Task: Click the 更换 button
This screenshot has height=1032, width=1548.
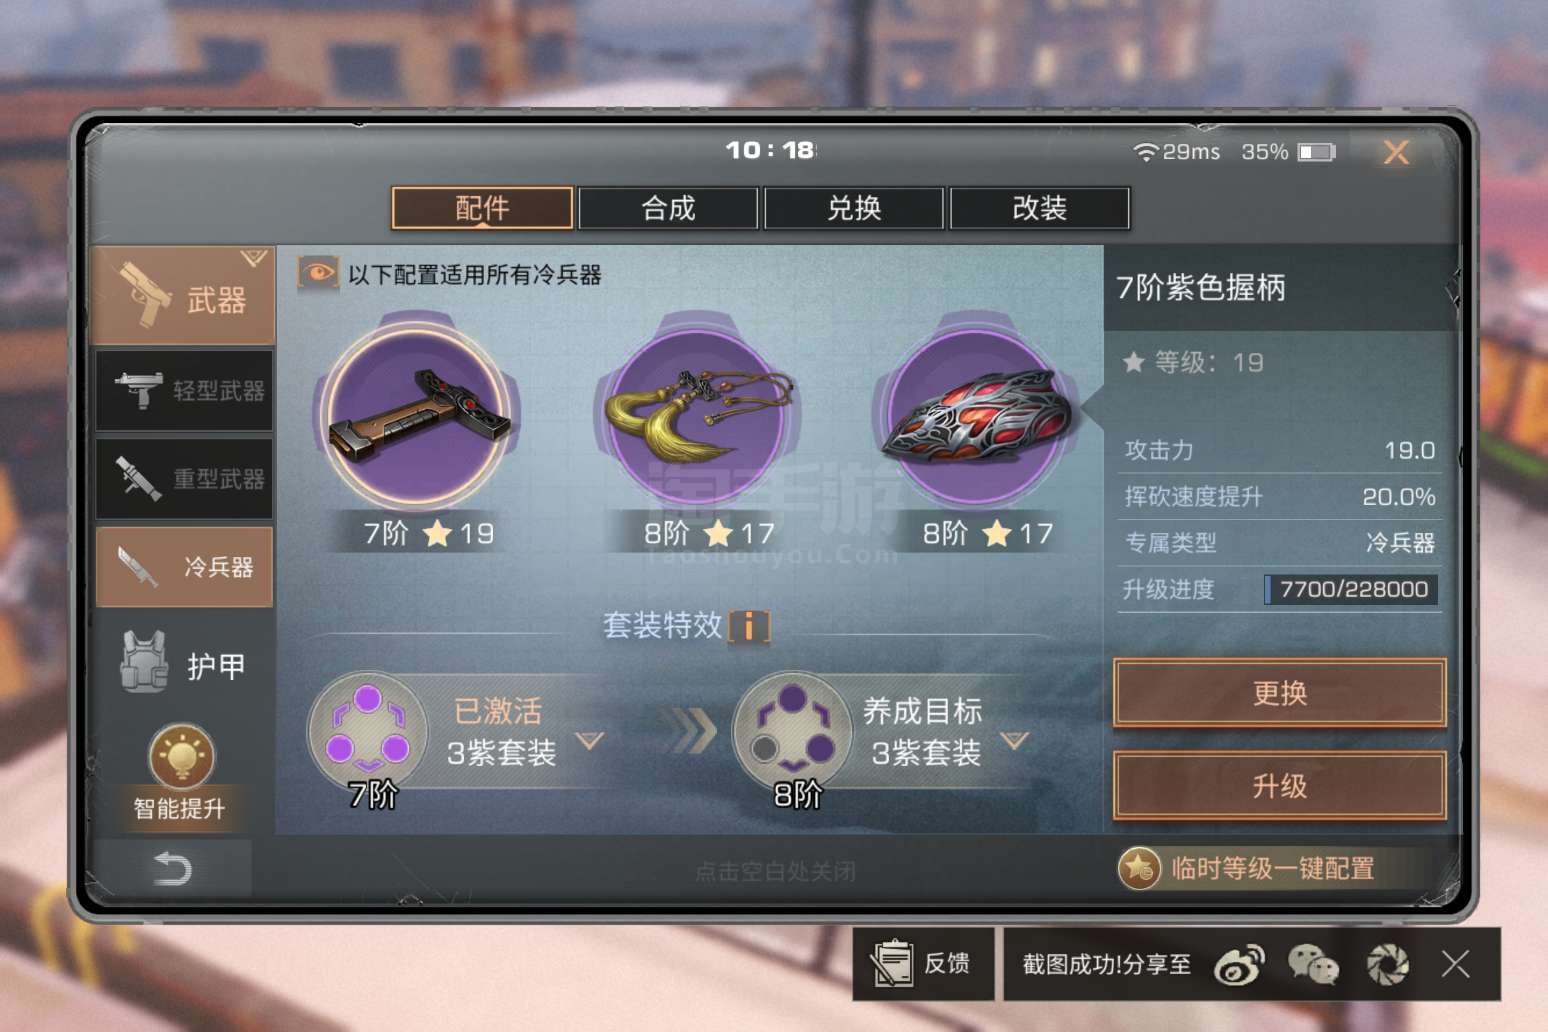Action: tap(1280, 693)
